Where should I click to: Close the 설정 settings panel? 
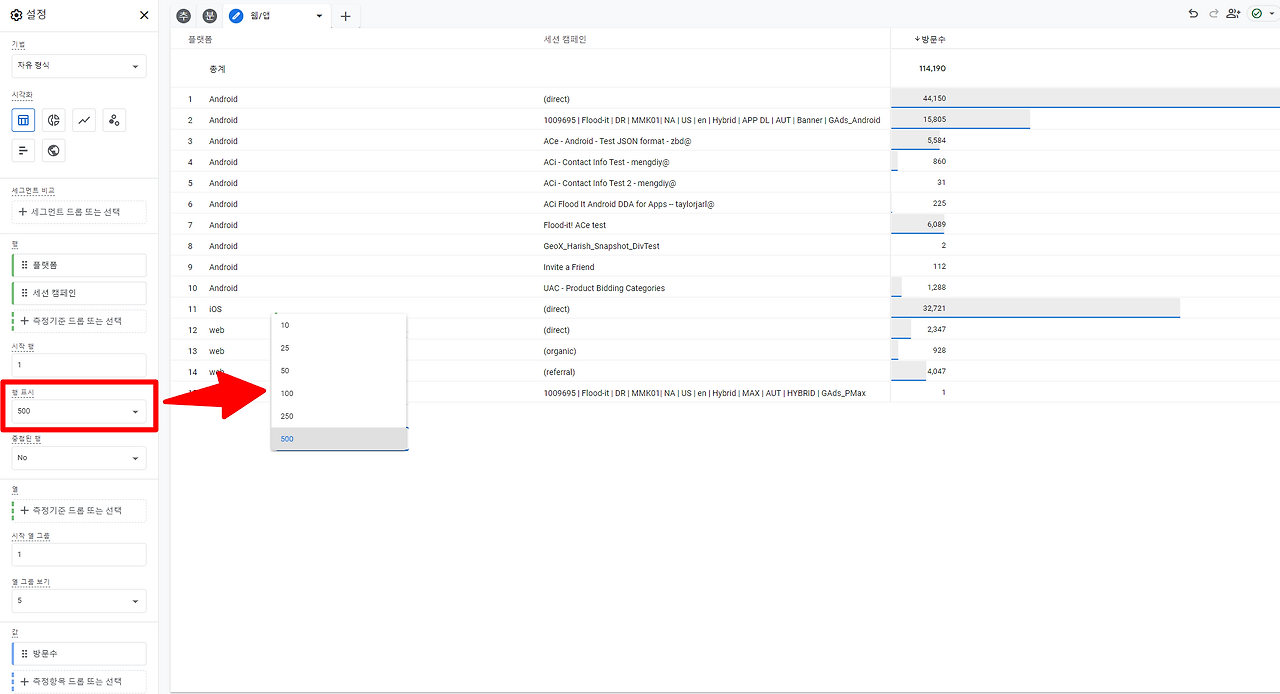pyautogui.click(x=144, y=15)
